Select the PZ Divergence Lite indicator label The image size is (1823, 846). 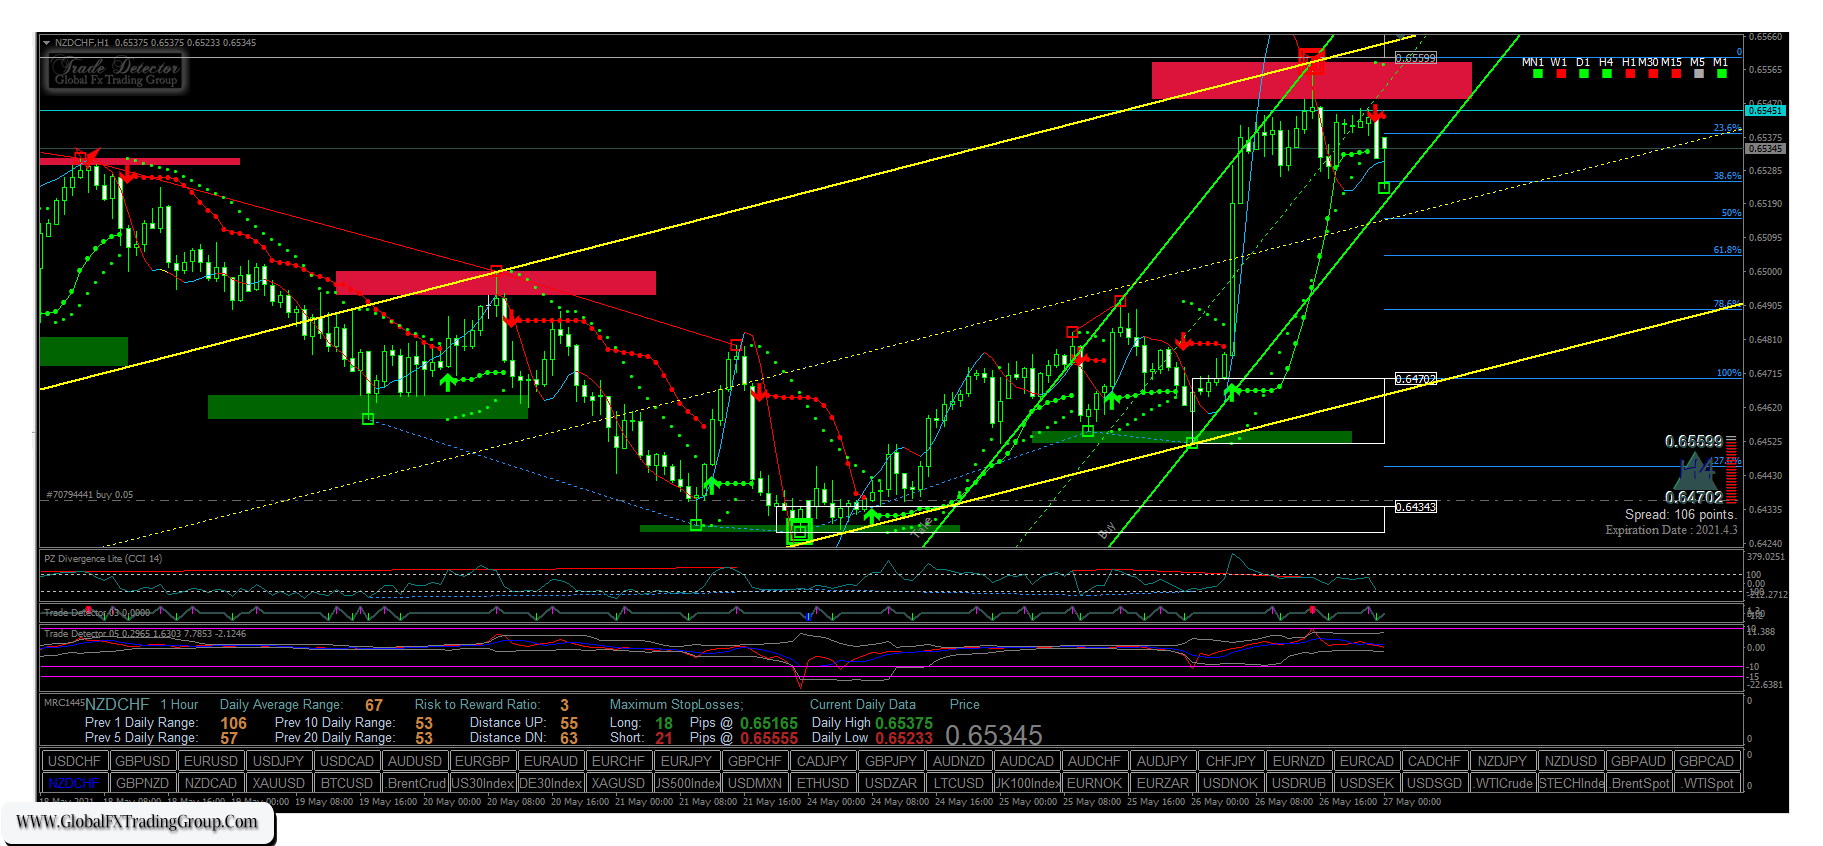tap(103, 559)
